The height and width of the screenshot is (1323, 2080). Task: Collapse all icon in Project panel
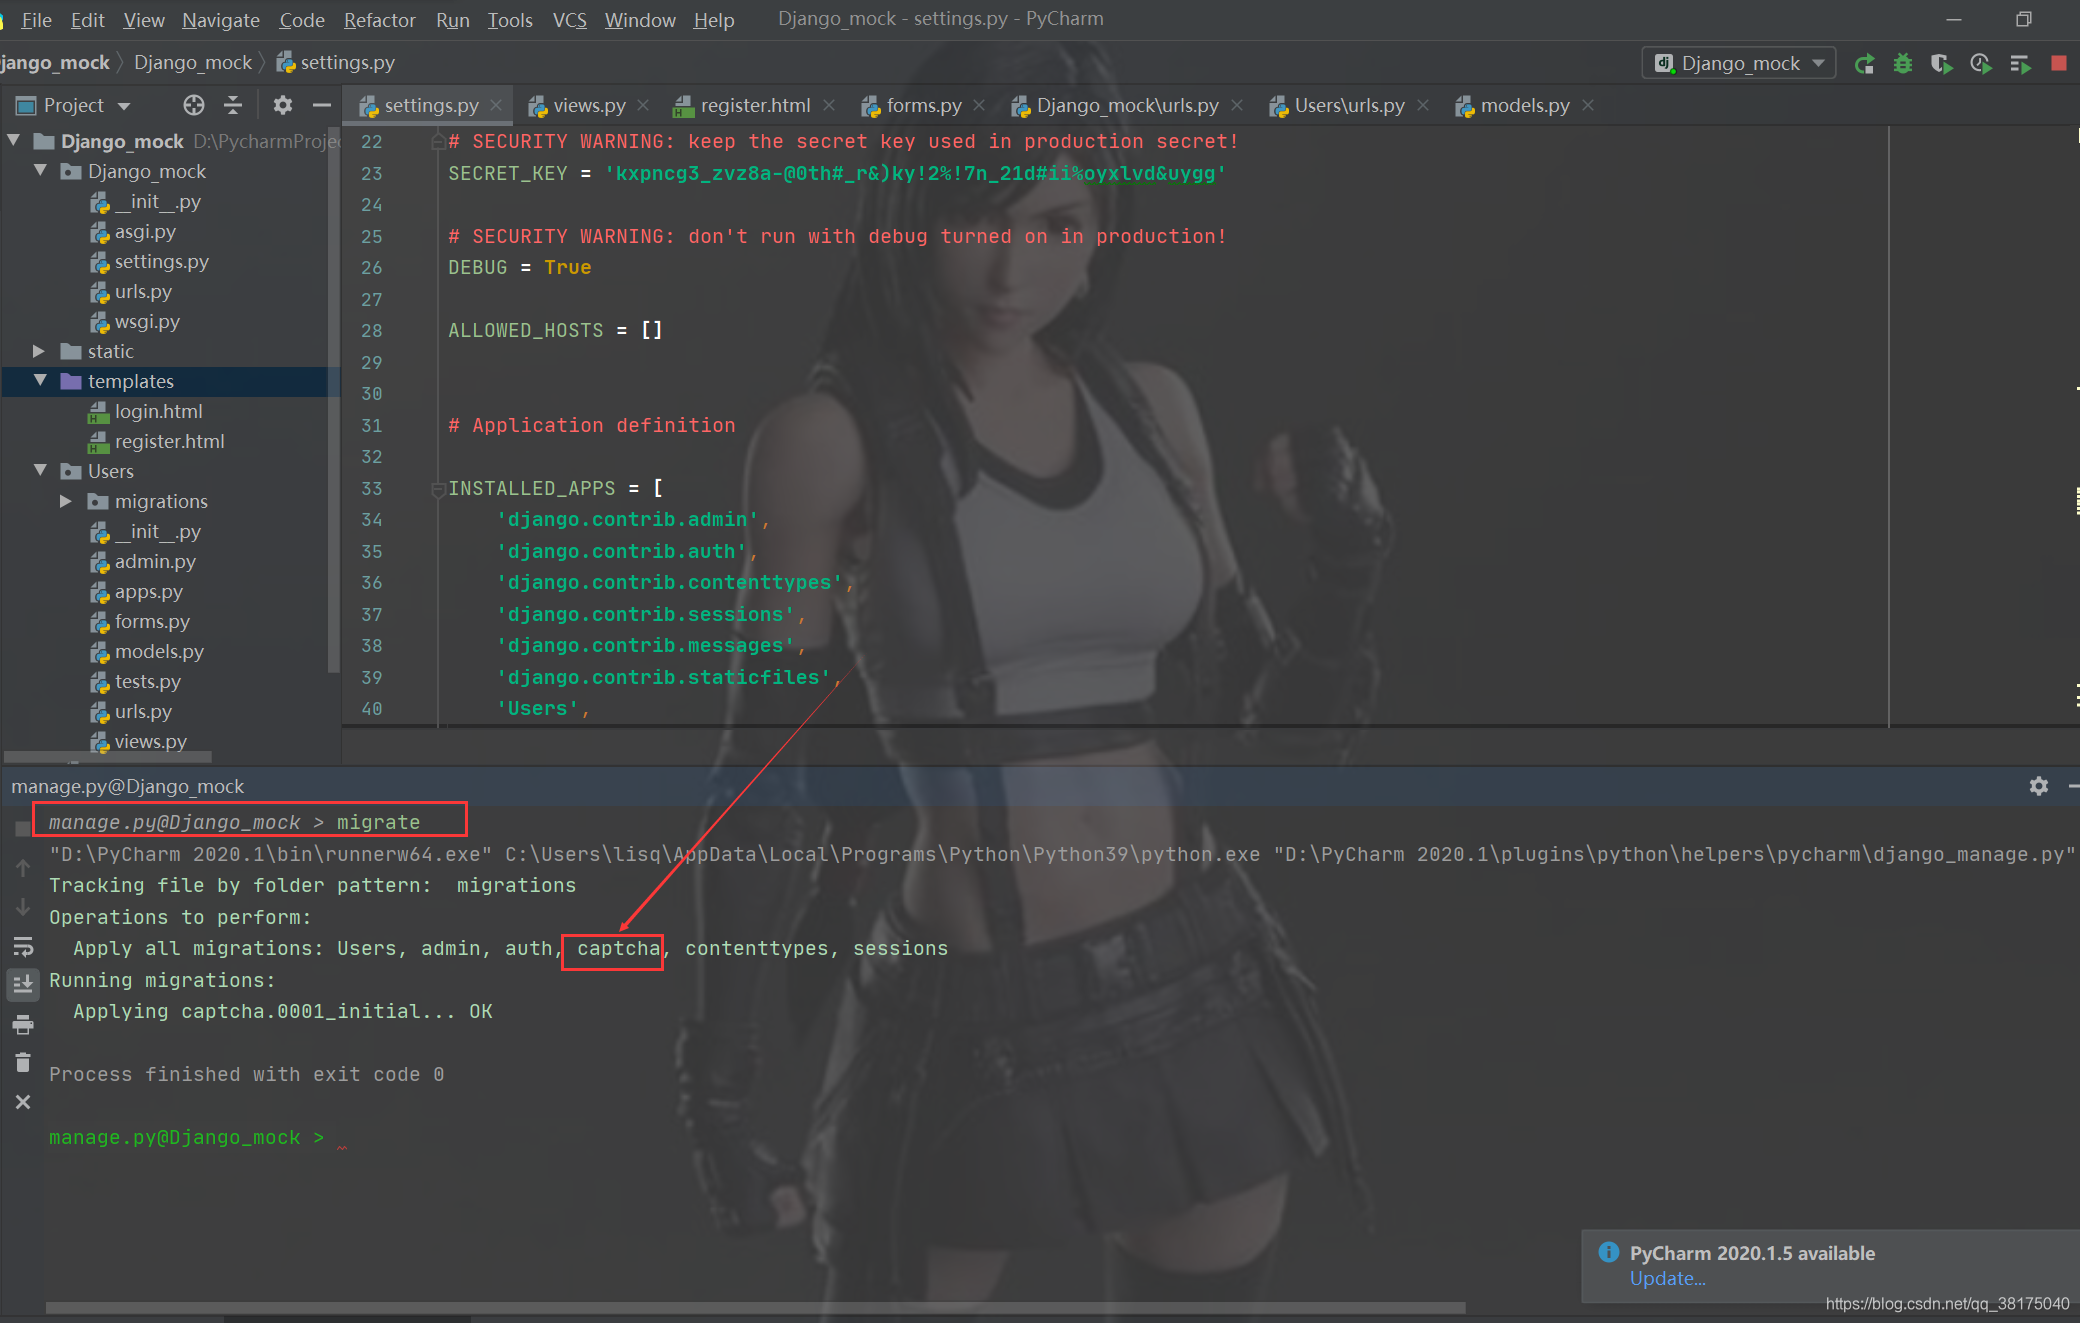tap(233, 105)
